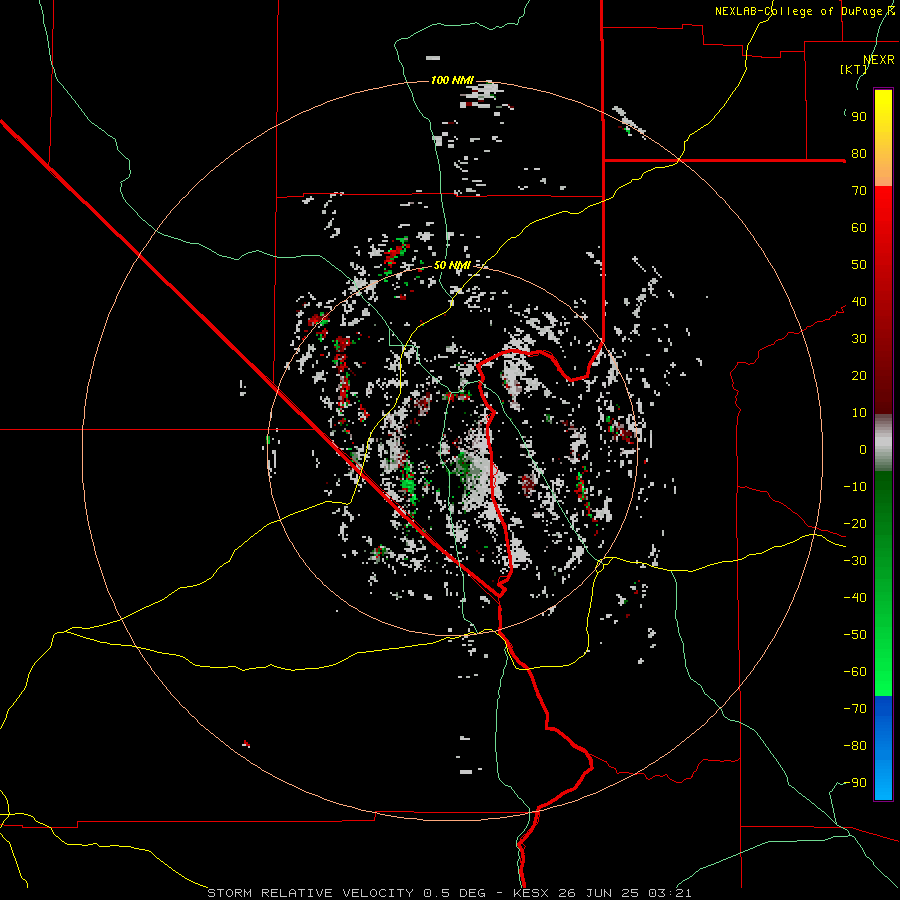This screenshot has width=900, height=900.
Task: Click the -80 value on velocity scale
Action: tap(855, 746)
